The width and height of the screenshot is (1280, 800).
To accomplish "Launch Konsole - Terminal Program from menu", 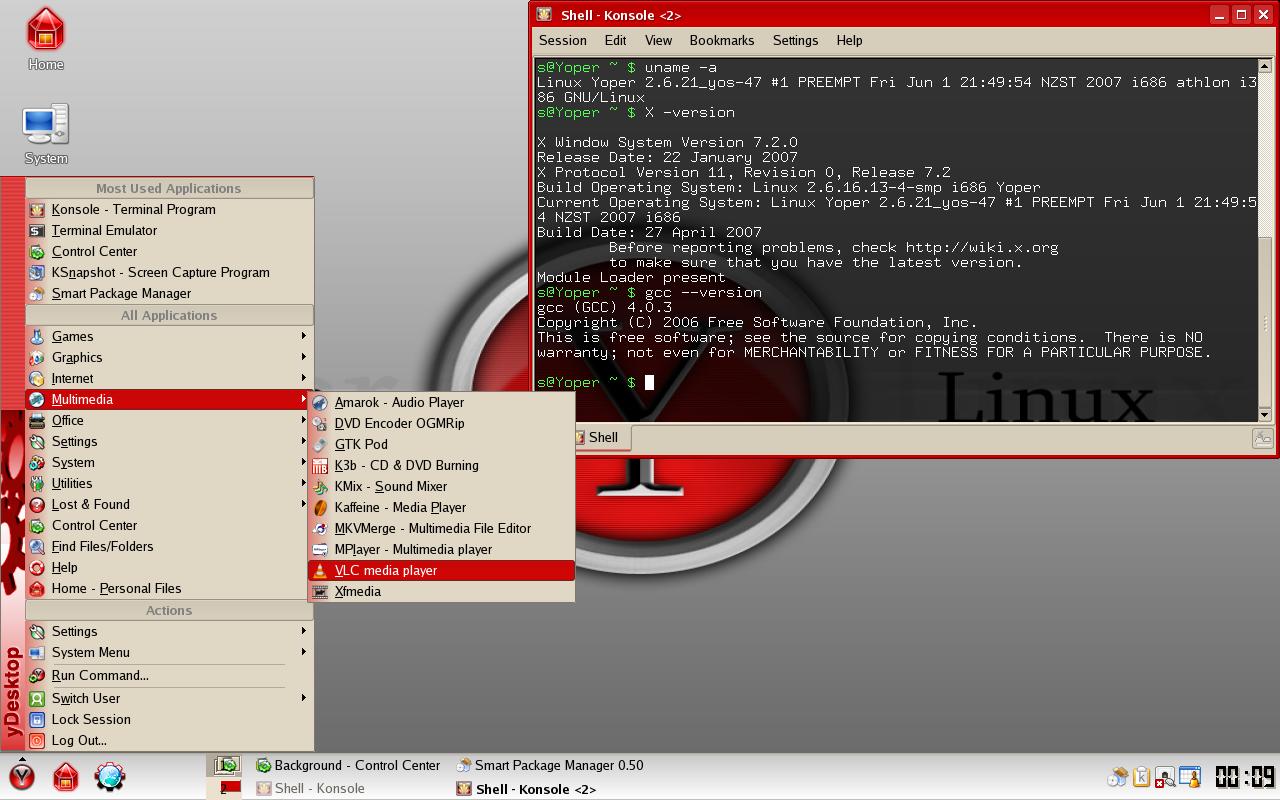I will click(x=169, y=209).
